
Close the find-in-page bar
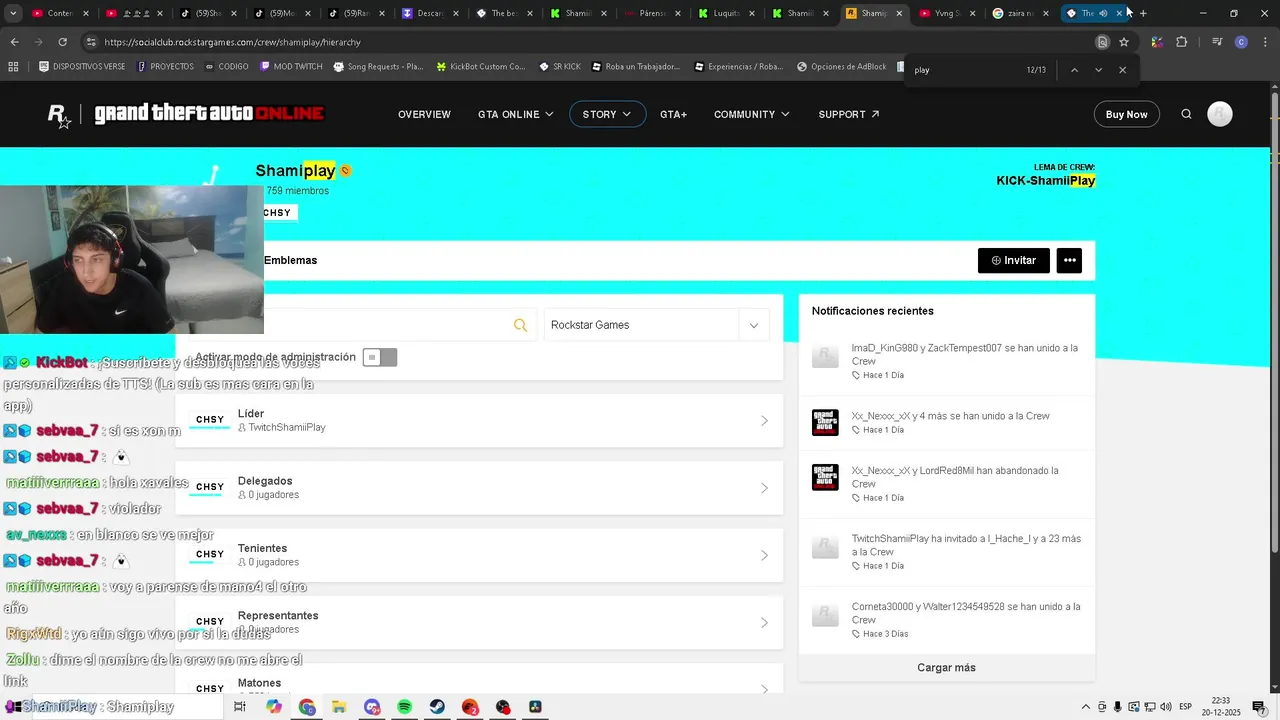[x=1122, y=70]
